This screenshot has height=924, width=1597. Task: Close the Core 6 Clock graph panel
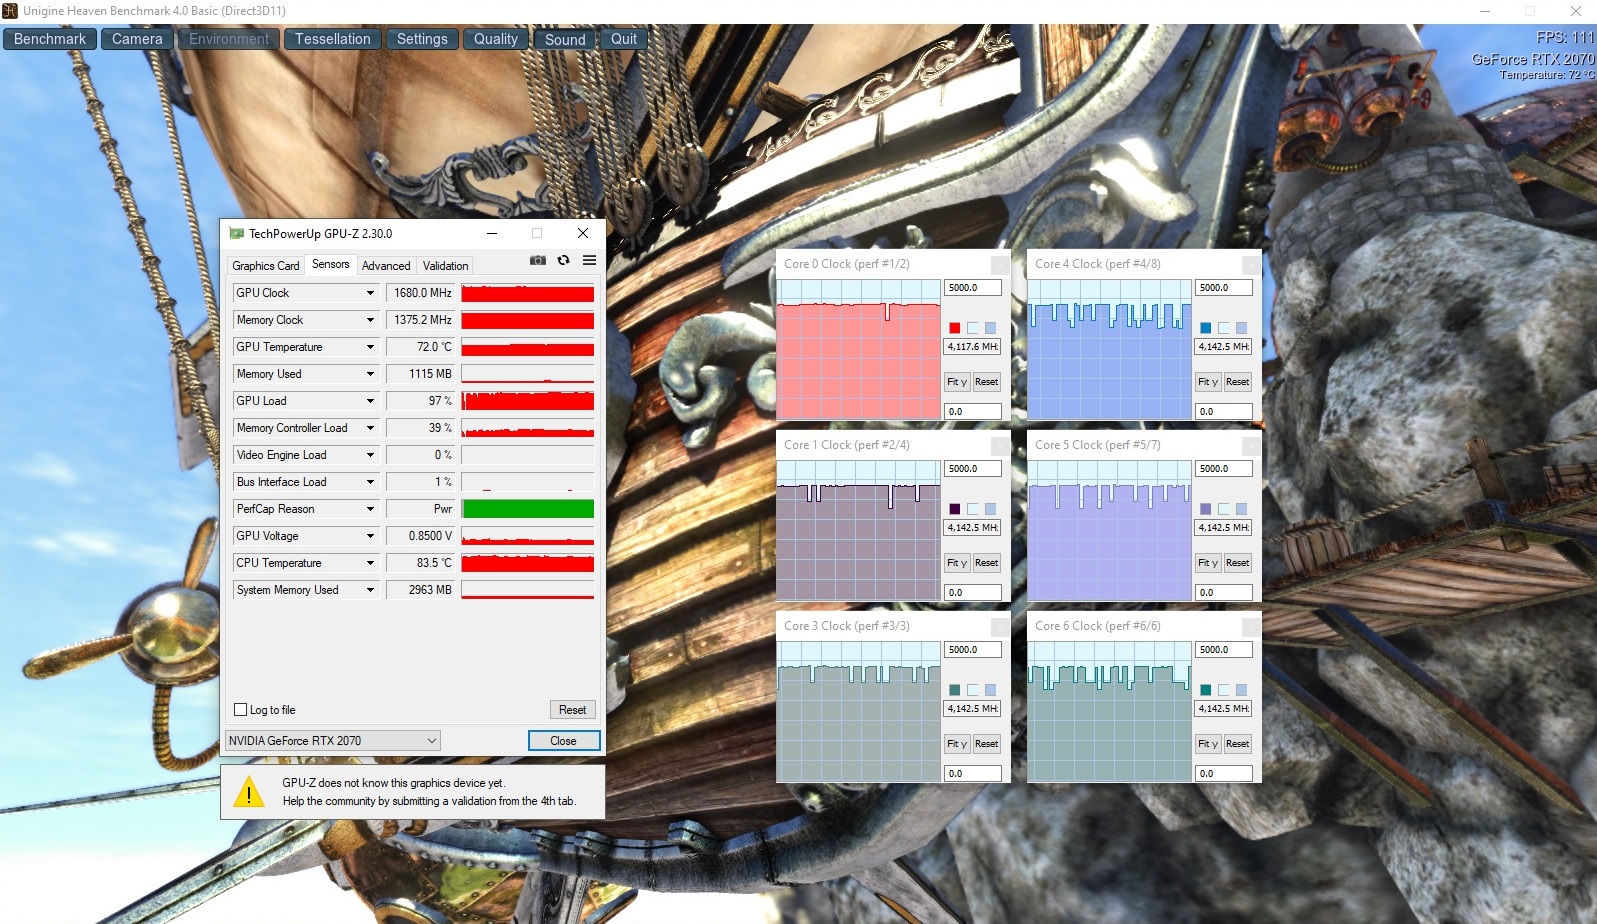1251,626
